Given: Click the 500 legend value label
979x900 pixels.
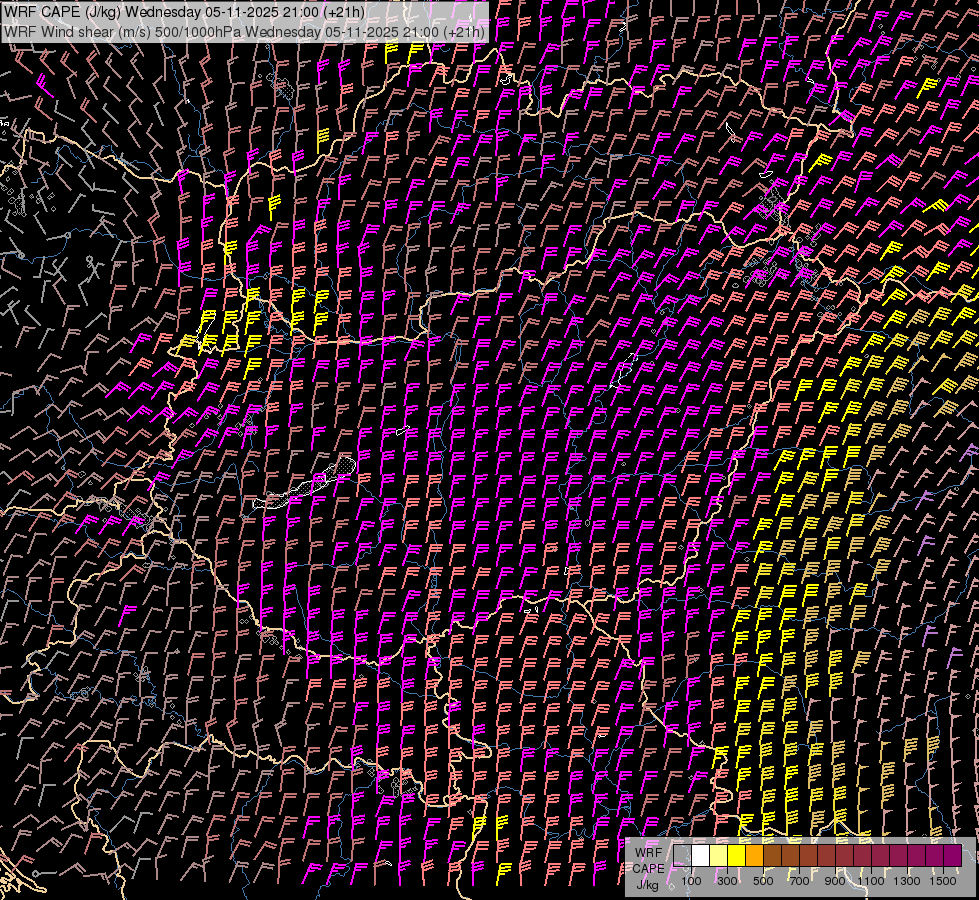Looking at the screenshot, I should click(x=763, y=882).
